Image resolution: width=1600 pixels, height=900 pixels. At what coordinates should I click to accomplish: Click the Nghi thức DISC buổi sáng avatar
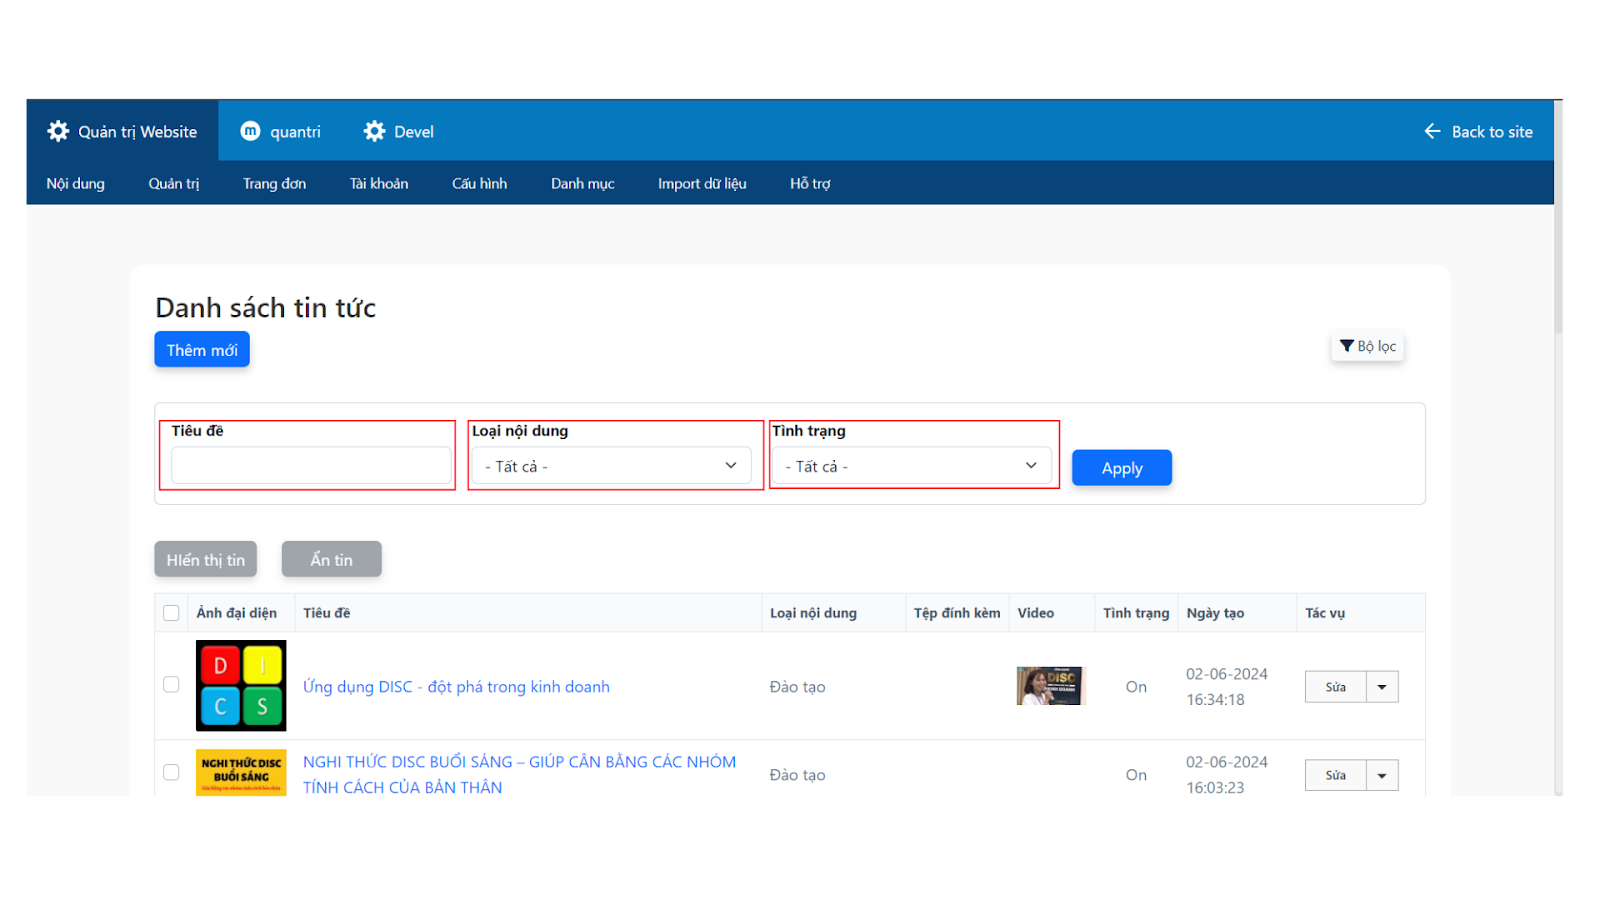(x=241, y=773)
